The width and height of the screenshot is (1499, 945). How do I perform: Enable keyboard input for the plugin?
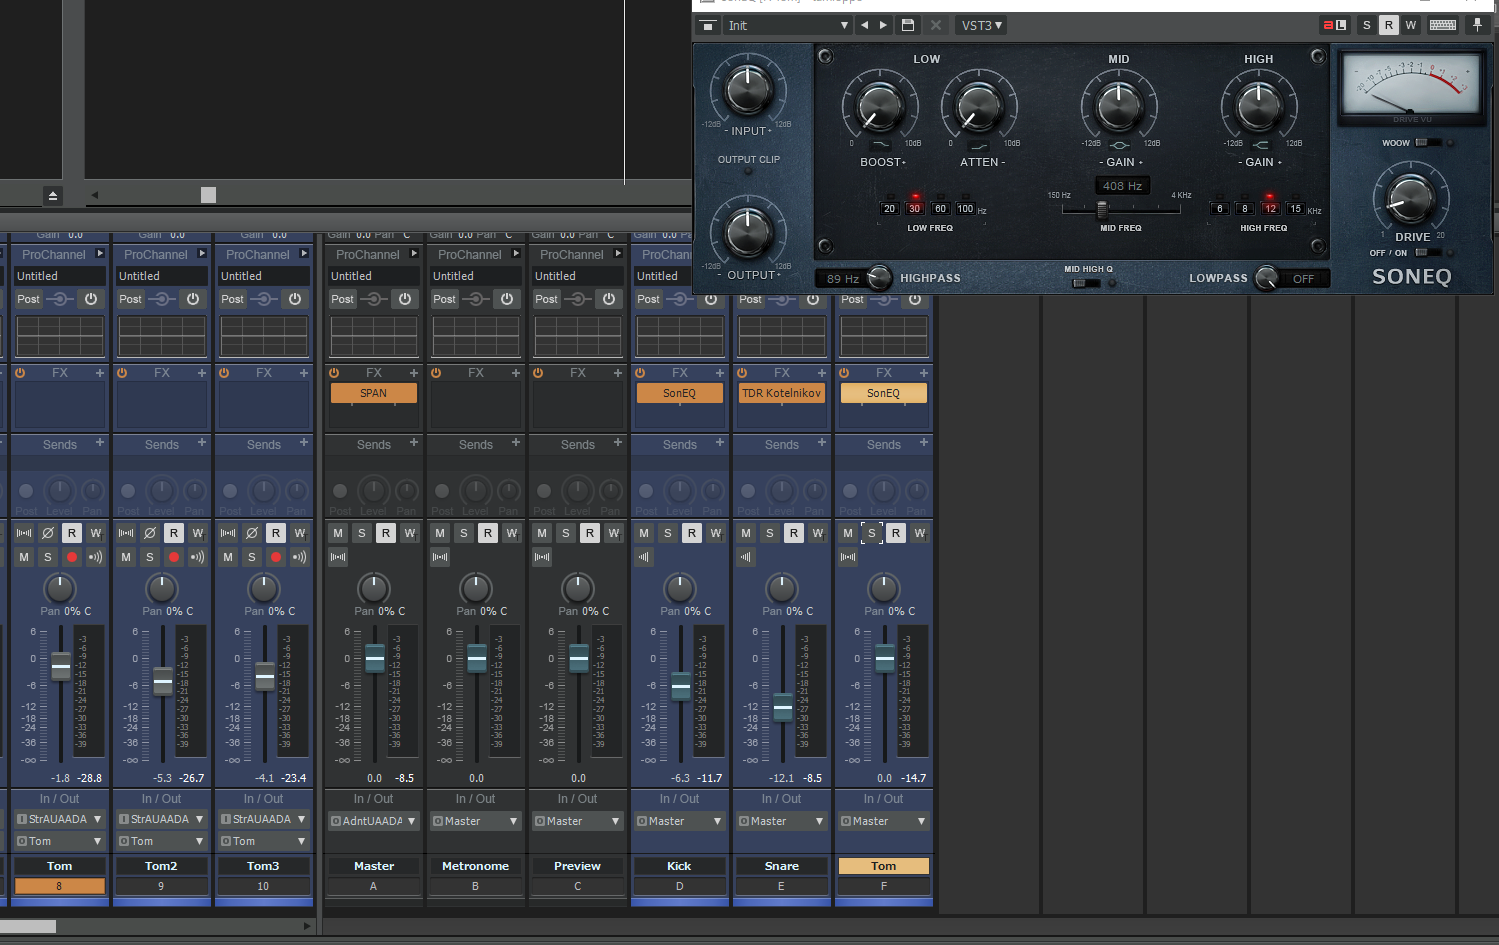point(1442,25)
